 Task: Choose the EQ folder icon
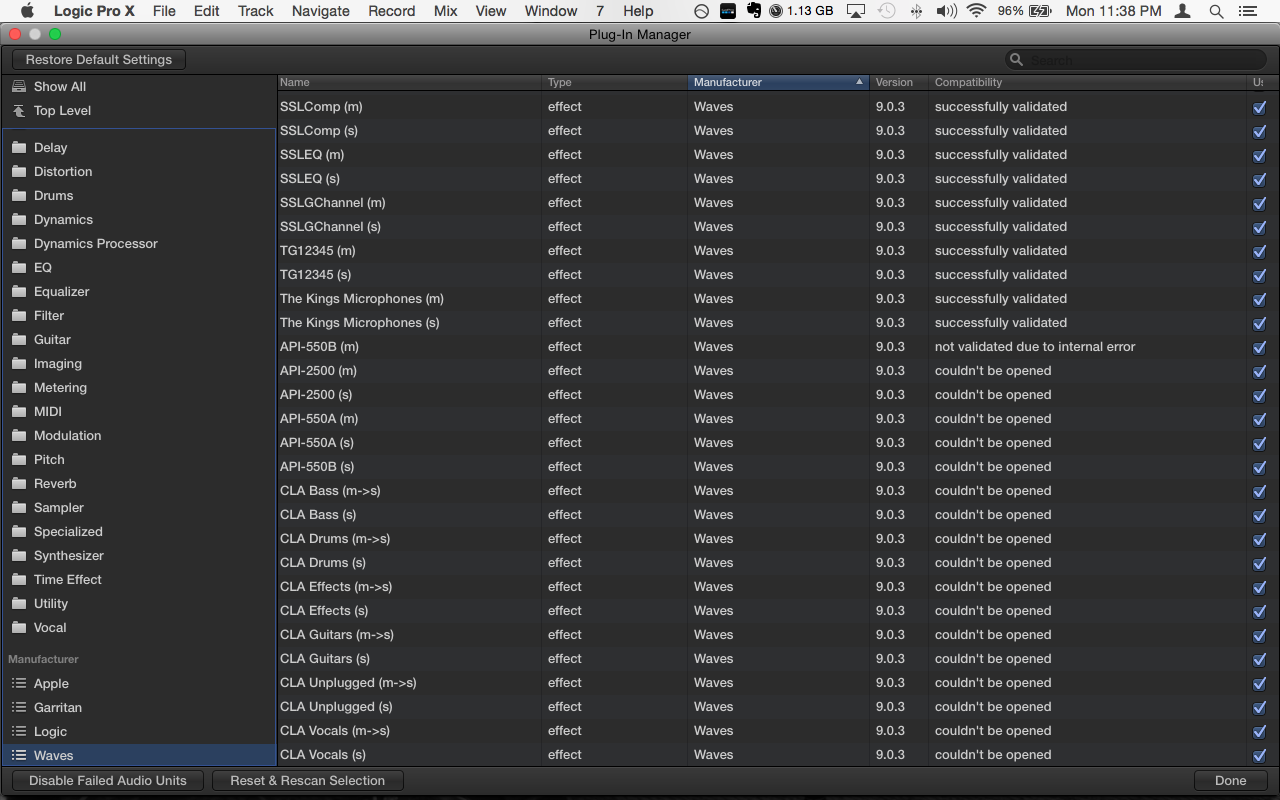click(19, 267)
